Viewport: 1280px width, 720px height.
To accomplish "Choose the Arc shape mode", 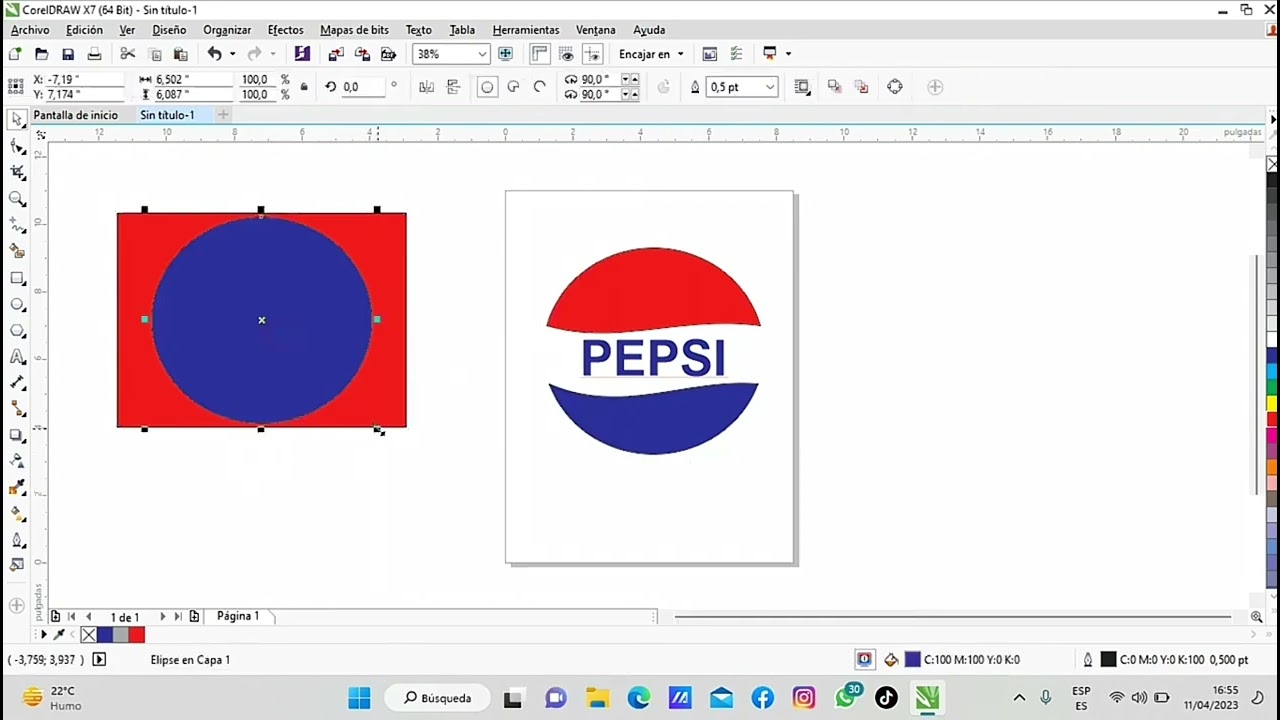I will click(540, 87).
